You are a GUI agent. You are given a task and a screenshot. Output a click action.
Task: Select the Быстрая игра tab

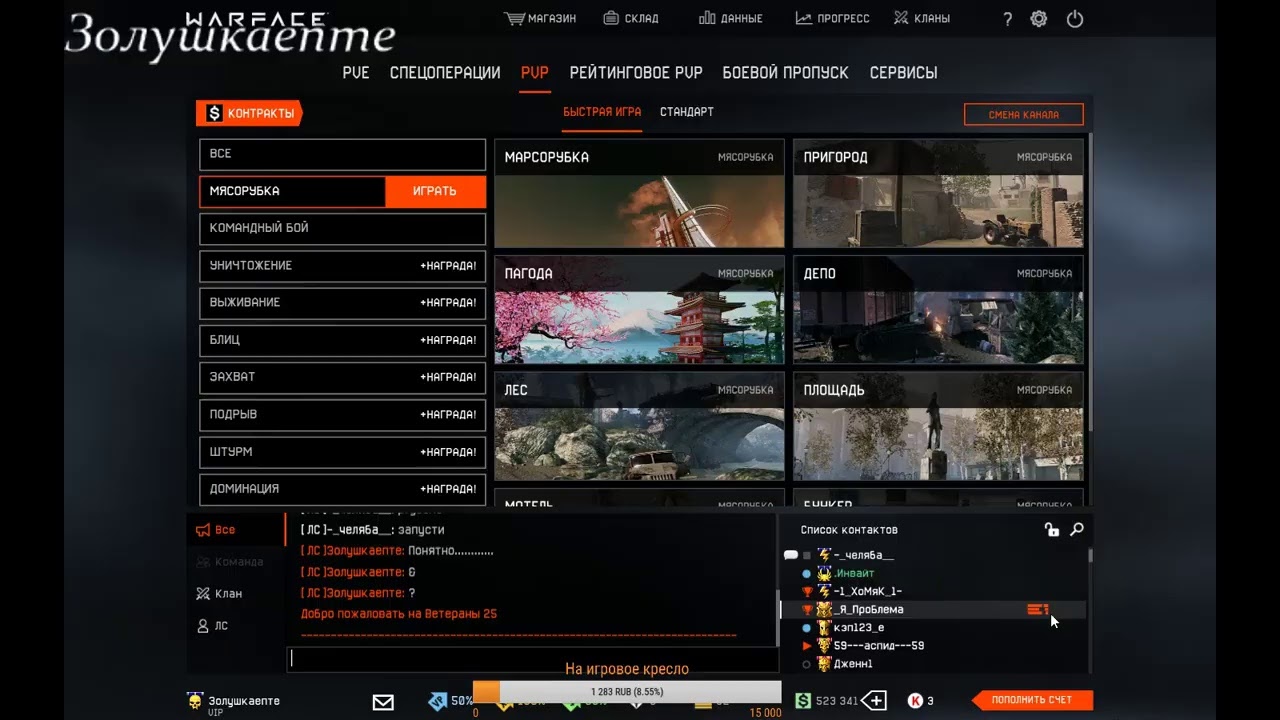point(602,112)
